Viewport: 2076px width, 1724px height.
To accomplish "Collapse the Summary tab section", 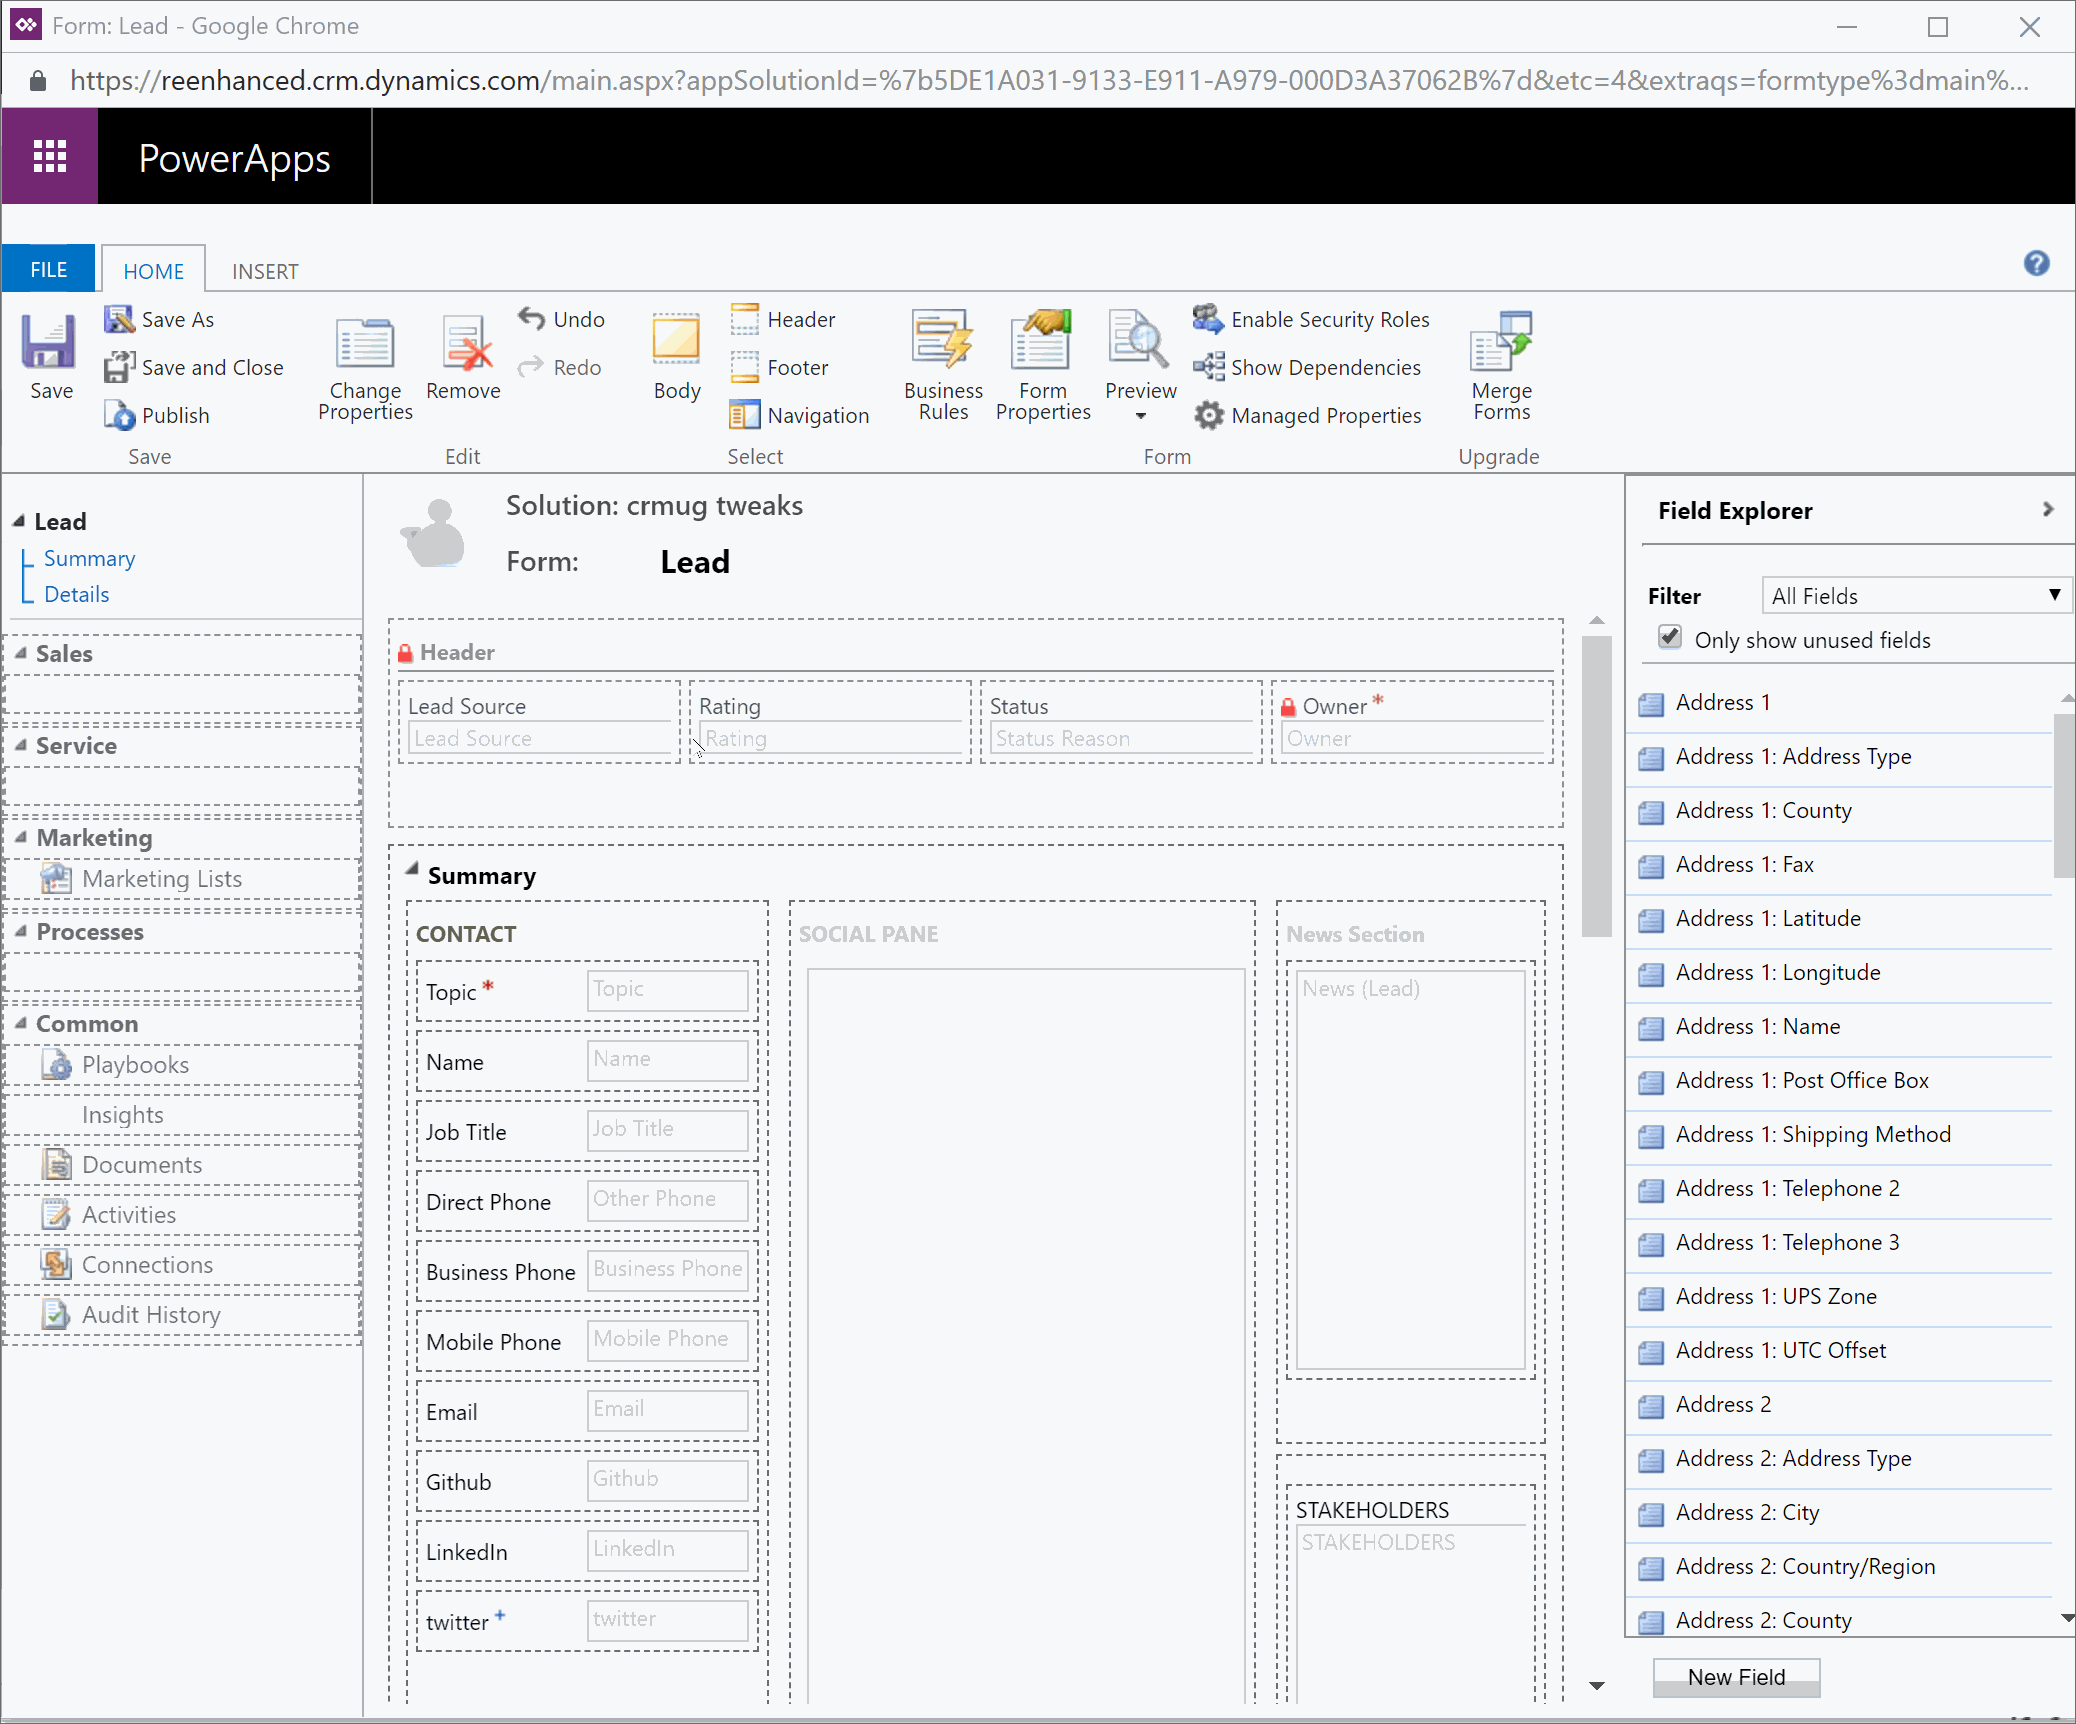I will 411,869.
